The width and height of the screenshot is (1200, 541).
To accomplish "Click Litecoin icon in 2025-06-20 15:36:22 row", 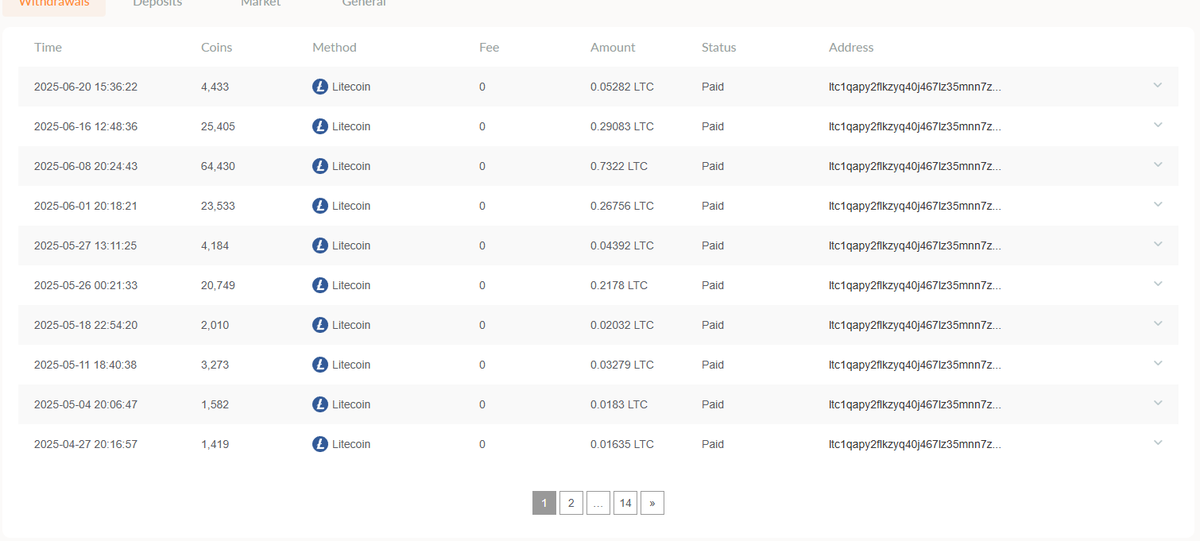I will (320, 87).
